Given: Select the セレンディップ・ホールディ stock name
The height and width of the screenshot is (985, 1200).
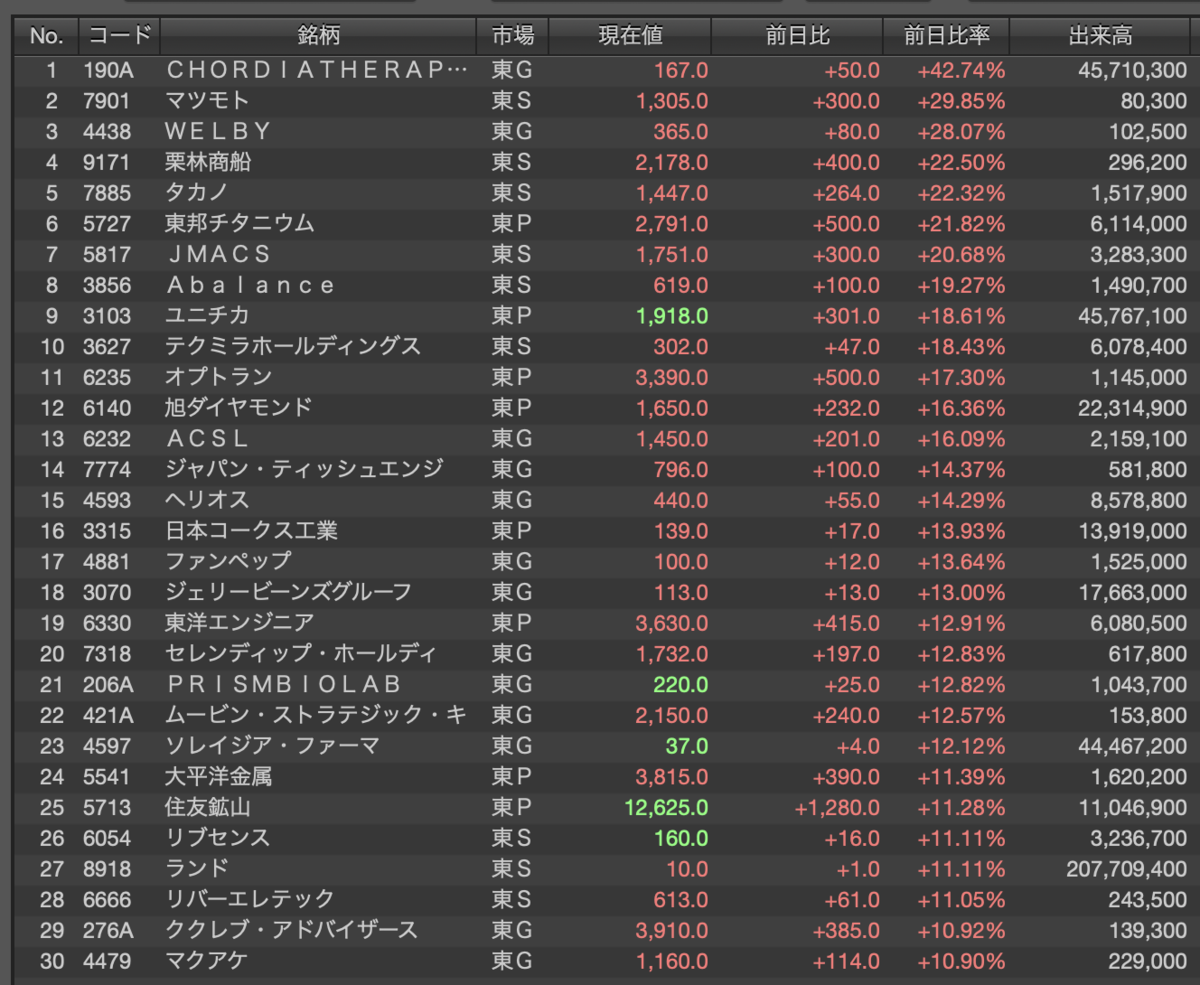Looking at the screenshot, I should [301, 654].
